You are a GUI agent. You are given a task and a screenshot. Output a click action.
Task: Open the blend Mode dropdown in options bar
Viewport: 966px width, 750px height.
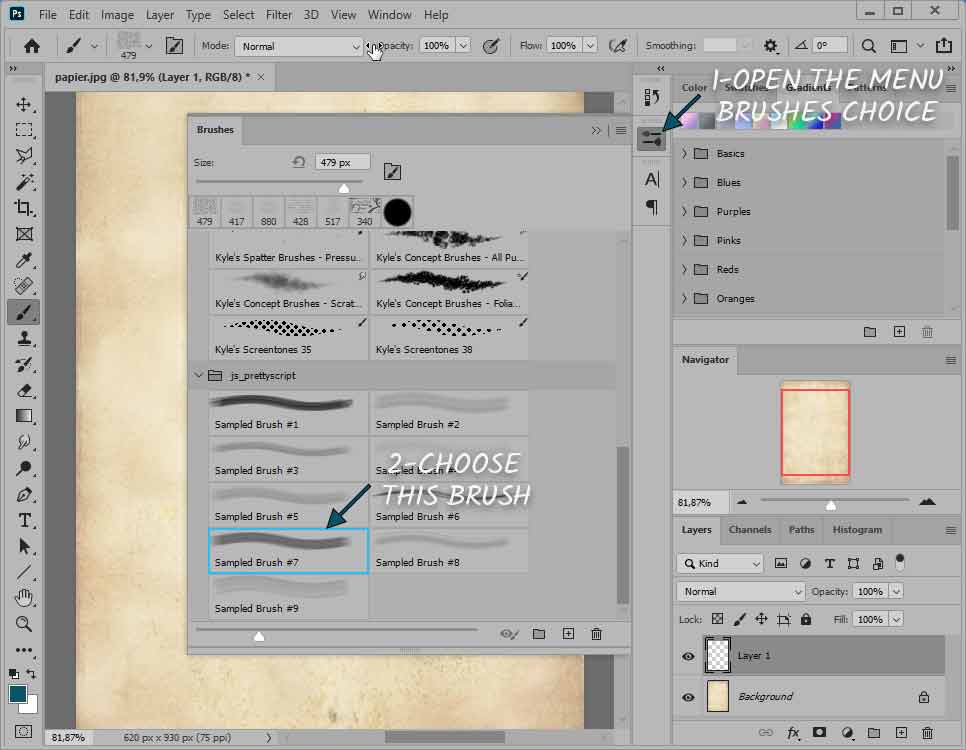coord(299,46)
